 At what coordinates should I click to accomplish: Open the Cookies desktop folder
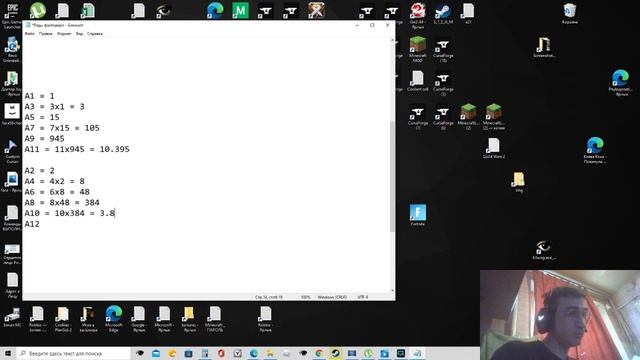tap(63, 319)
